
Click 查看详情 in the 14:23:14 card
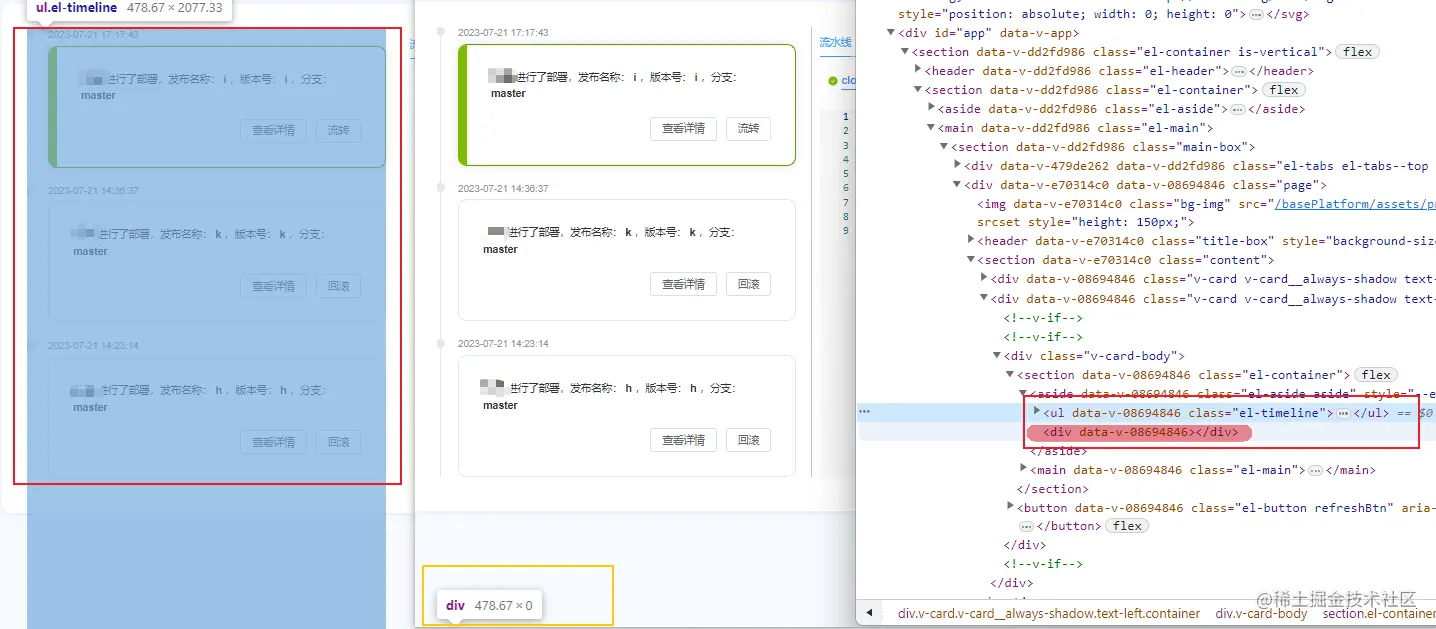(683, 440)
